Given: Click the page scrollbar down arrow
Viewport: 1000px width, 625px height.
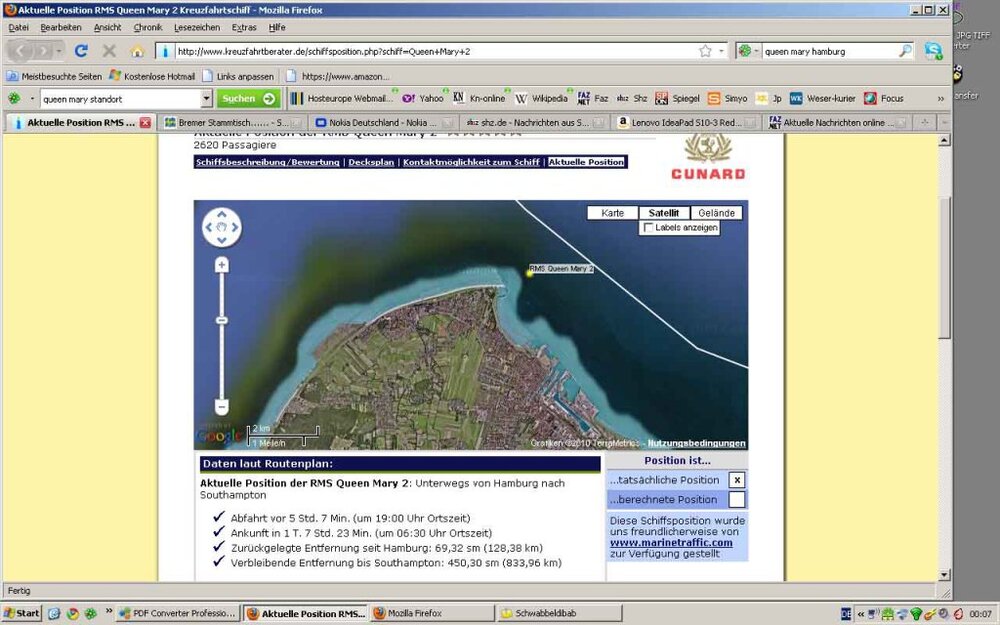Looking at the screenshot, I should click(x=945, y=575).
